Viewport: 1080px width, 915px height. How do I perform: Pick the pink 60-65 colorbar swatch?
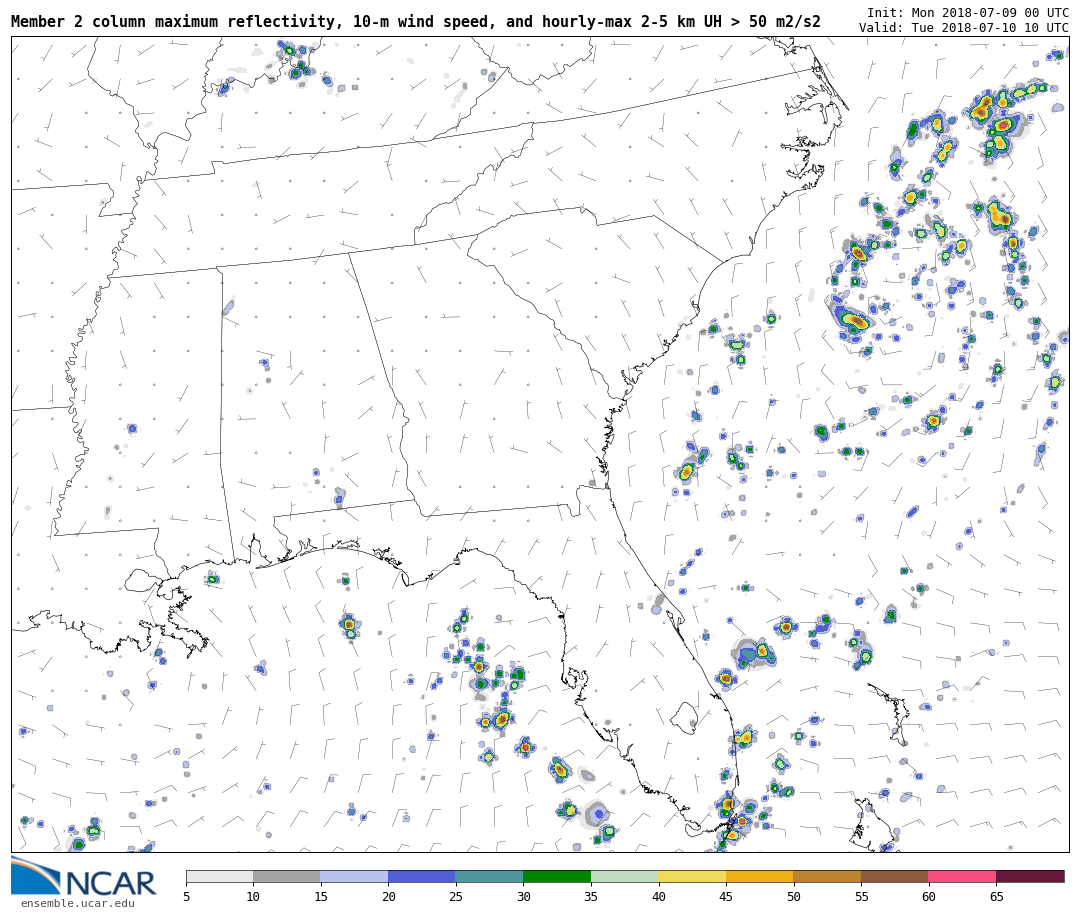962,877
